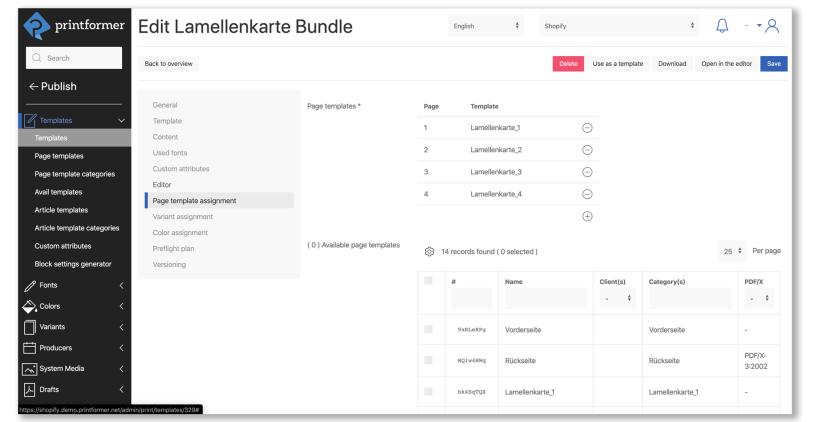The width and height of the screenshot is (830, 422).
Task: Click the red Delete button
Action: point(568,64)
